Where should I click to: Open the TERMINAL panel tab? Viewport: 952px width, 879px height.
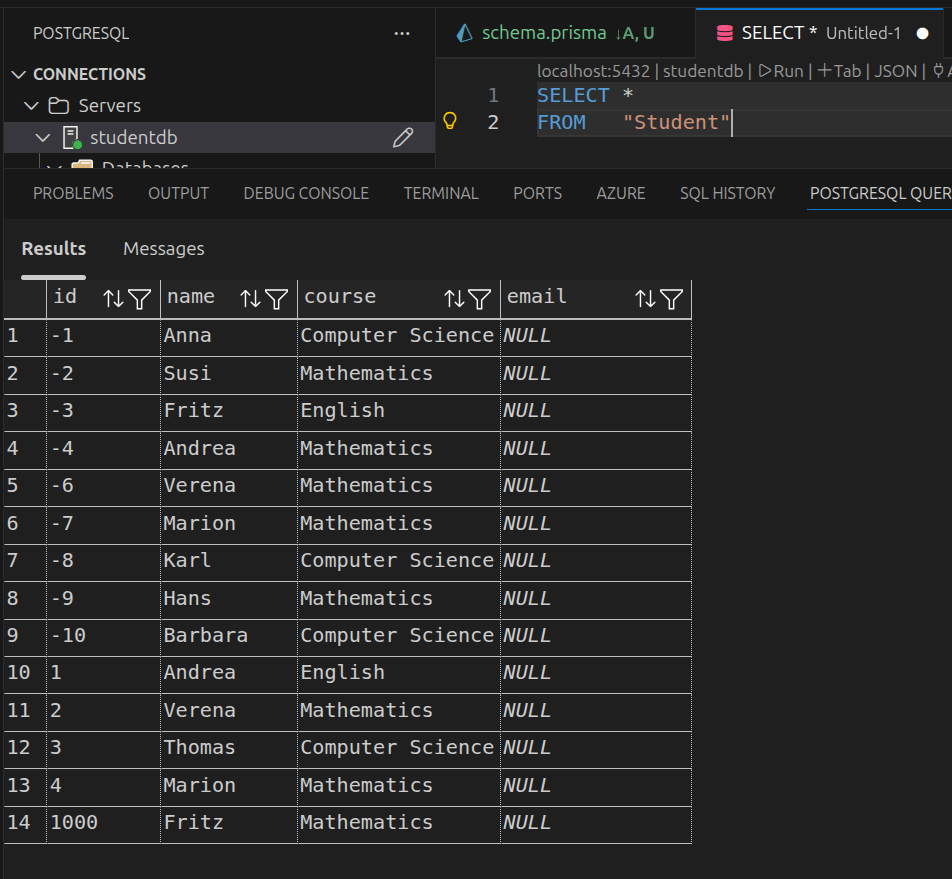(x=441, y=193)
